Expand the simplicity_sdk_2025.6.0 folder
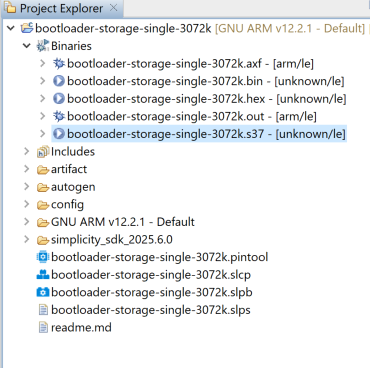Image resolution: width=370 pixels, height=368 pixels. (27, 239)
